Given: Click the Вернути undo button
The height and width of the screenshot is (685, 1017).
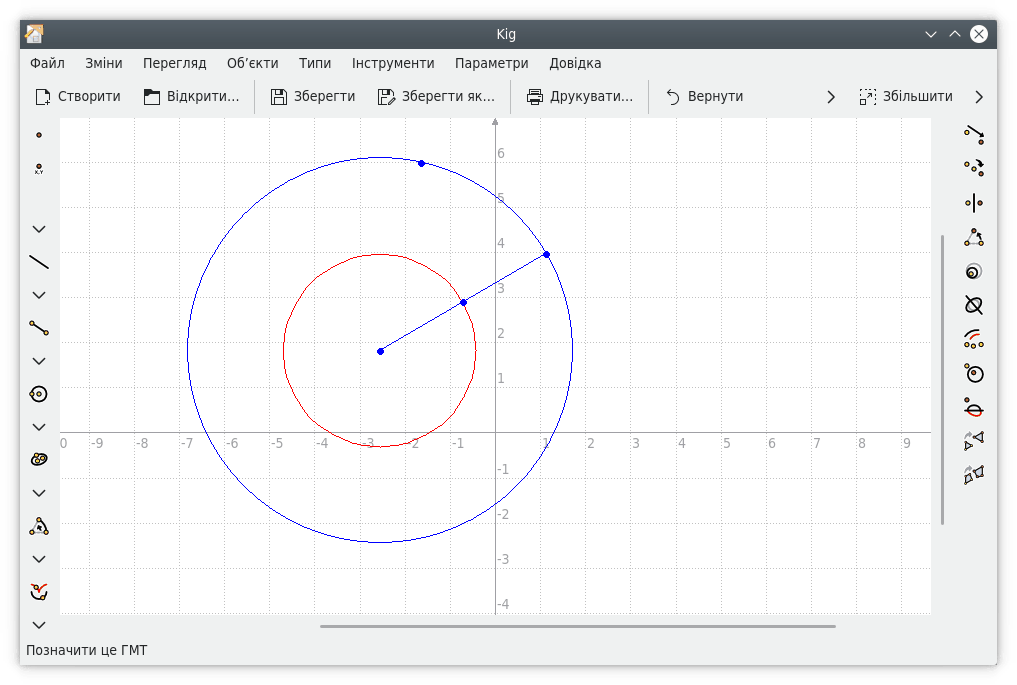Looking at the screenshot, I should [x=705, y=97].
